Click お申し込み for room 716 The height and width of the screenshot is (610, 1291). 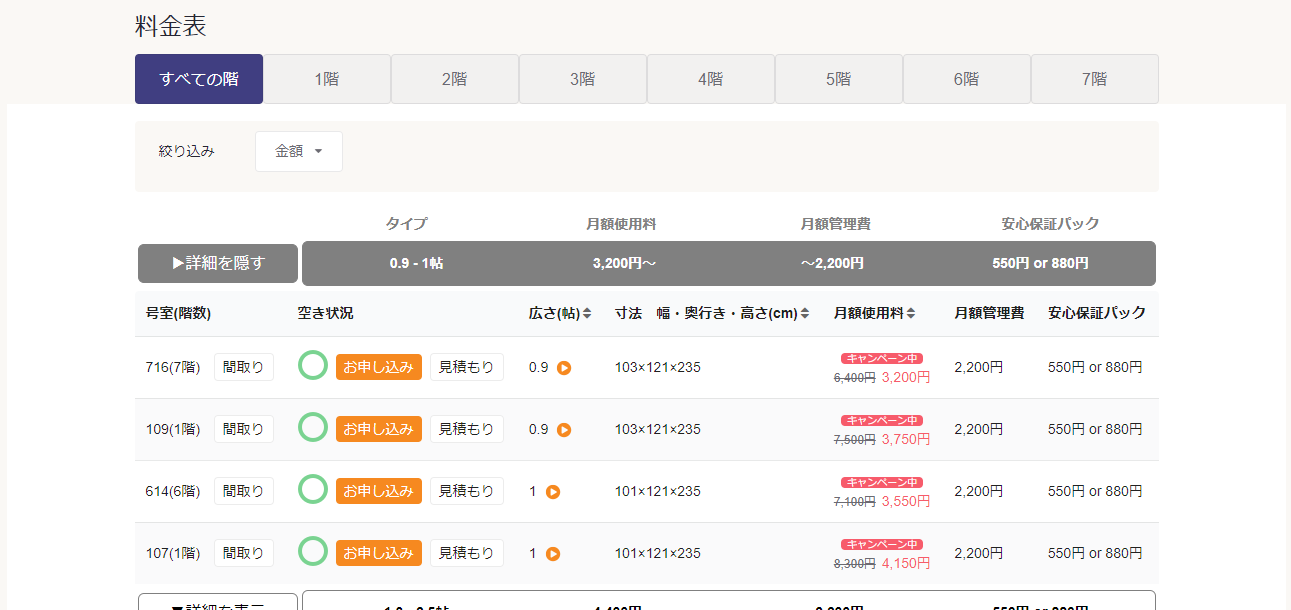coord(378,367)
